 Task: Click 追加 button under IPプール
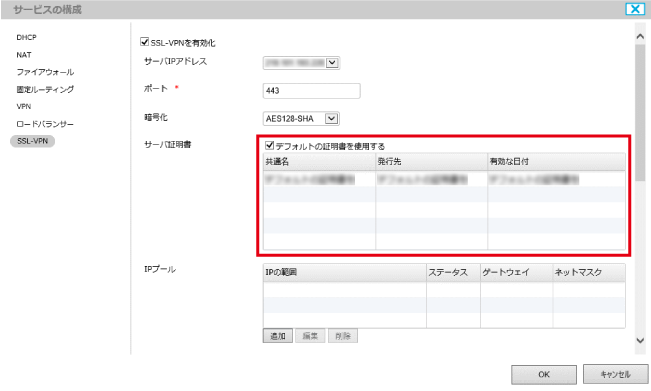tap(278, 336)
